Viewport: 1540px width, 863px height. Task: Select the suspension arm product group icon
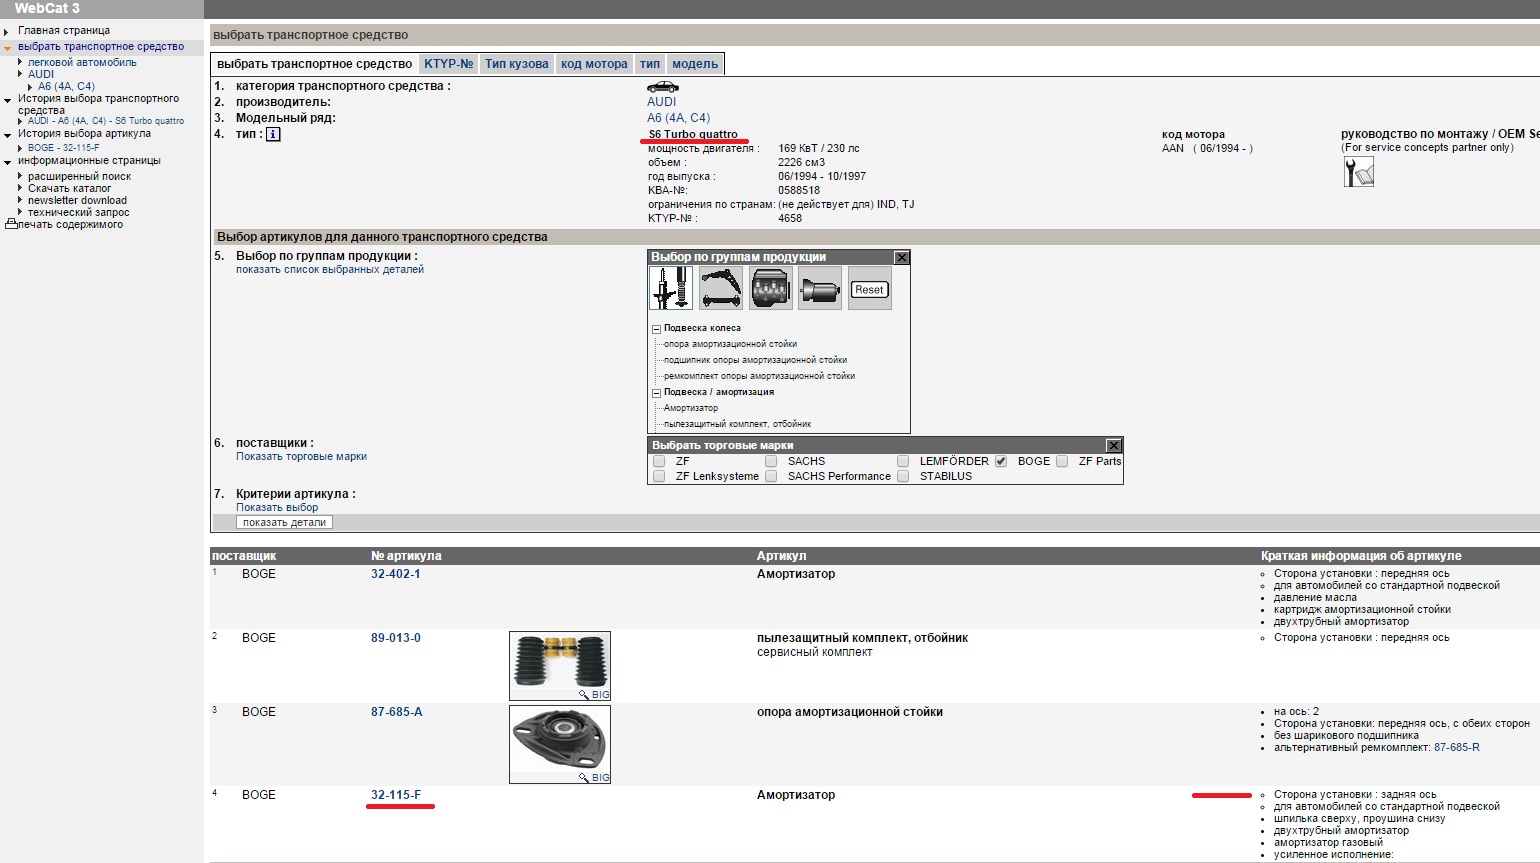point(720,288)
